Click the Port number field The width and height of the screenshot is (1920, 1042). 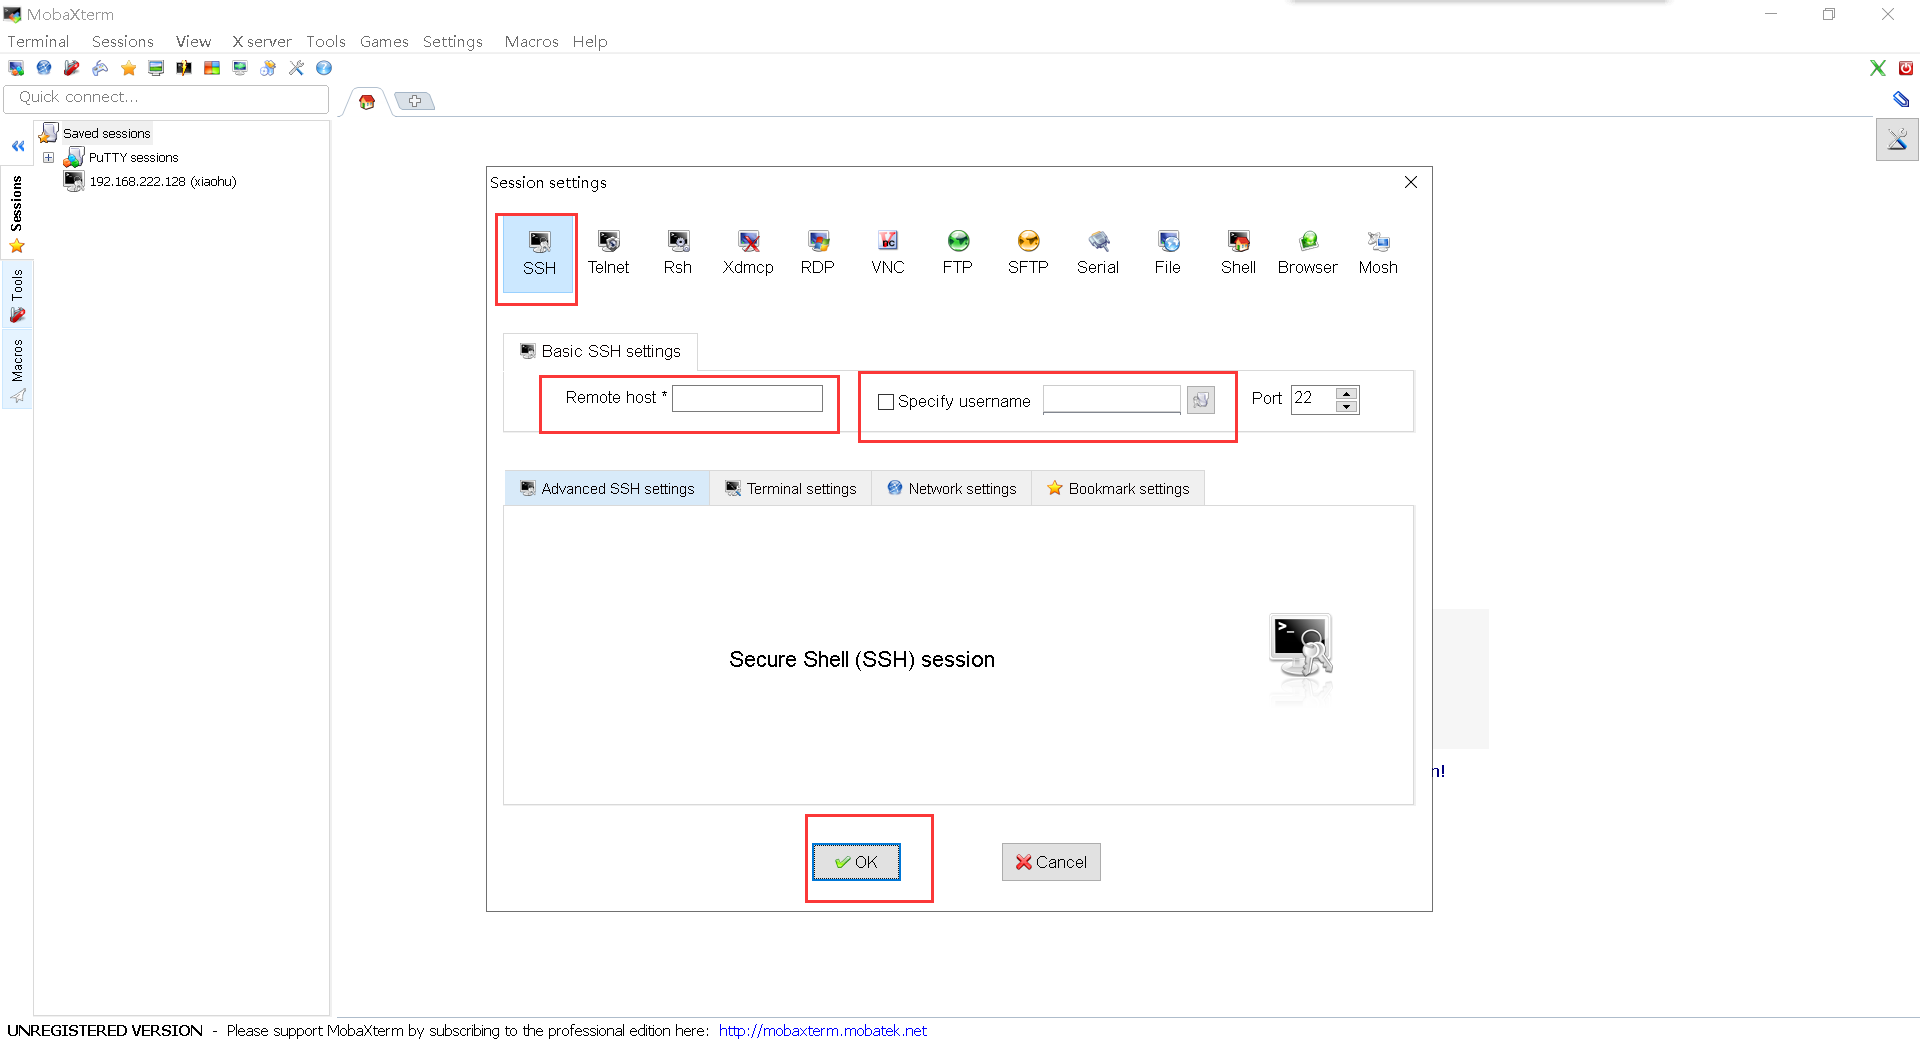pos(1314,399)
